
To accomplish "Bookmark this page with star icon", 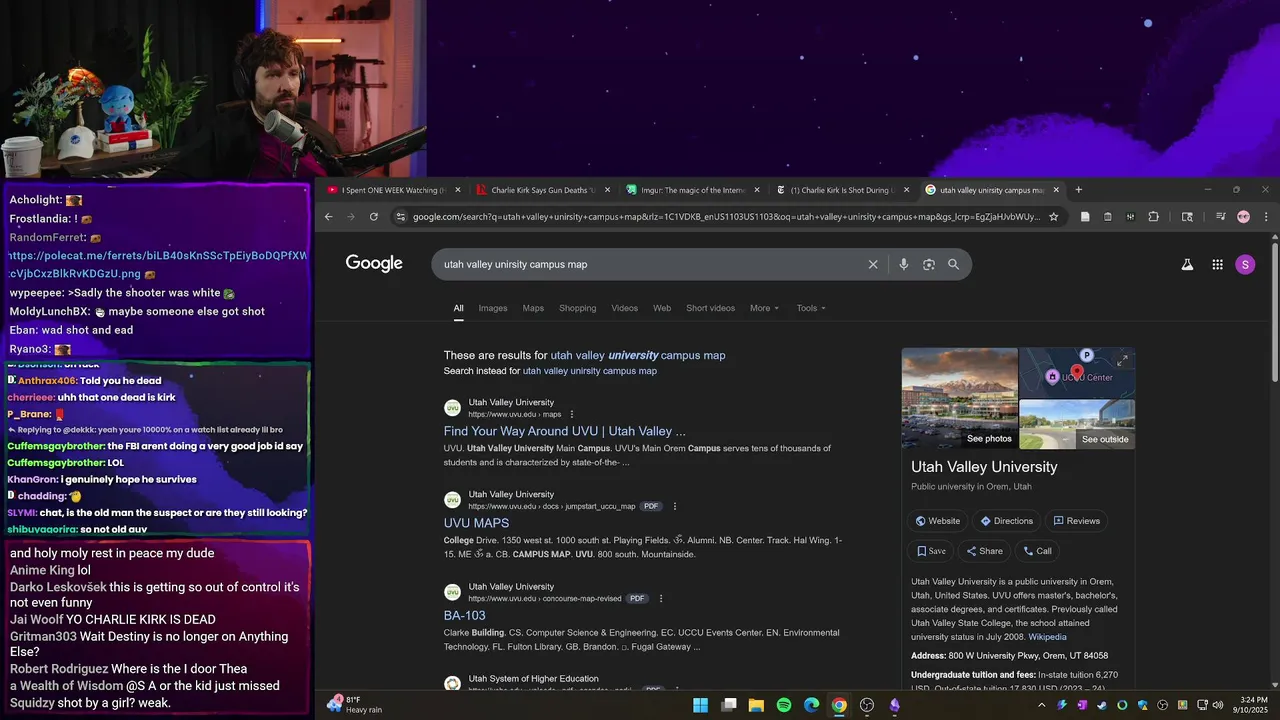I will click(x=1053, y=216).
